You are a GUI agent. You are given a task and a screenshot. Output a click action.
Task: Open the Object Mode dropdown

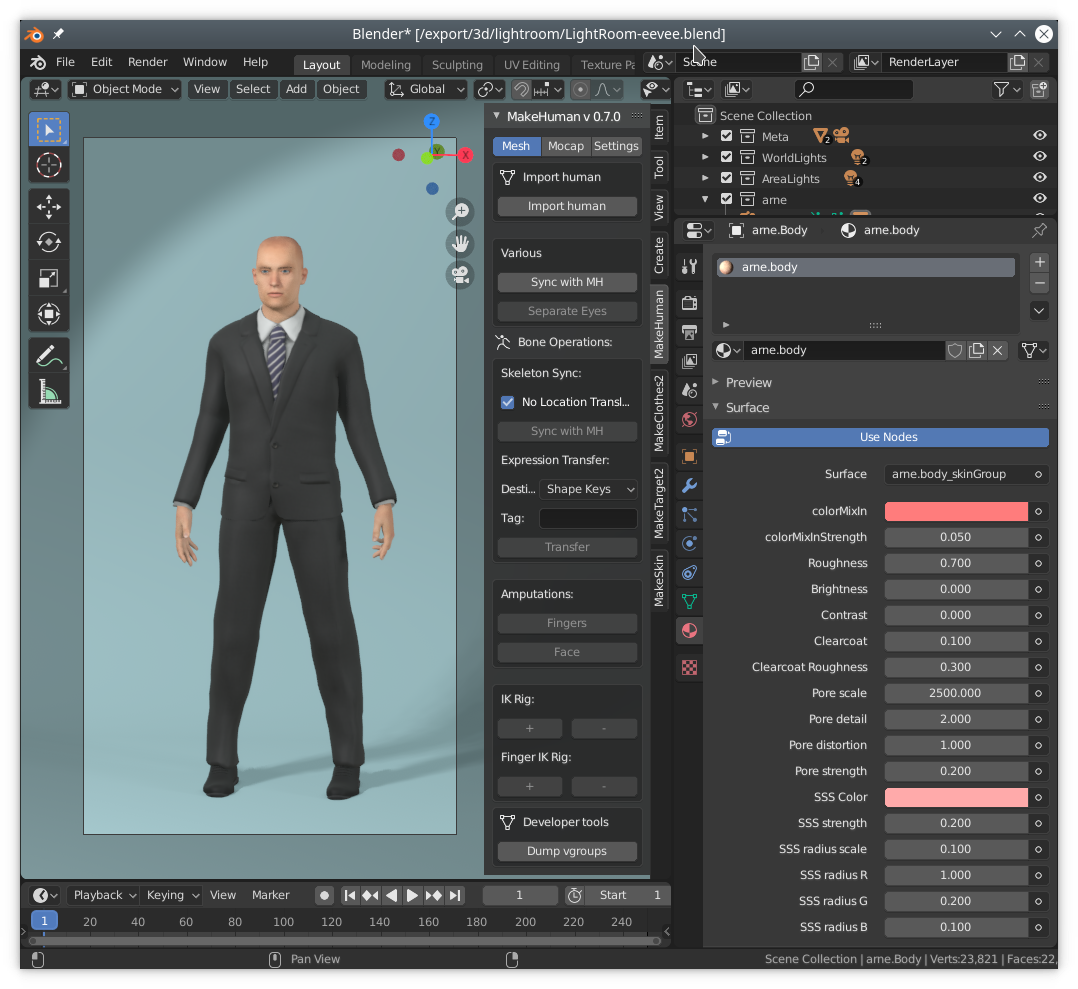click(126, 89)
